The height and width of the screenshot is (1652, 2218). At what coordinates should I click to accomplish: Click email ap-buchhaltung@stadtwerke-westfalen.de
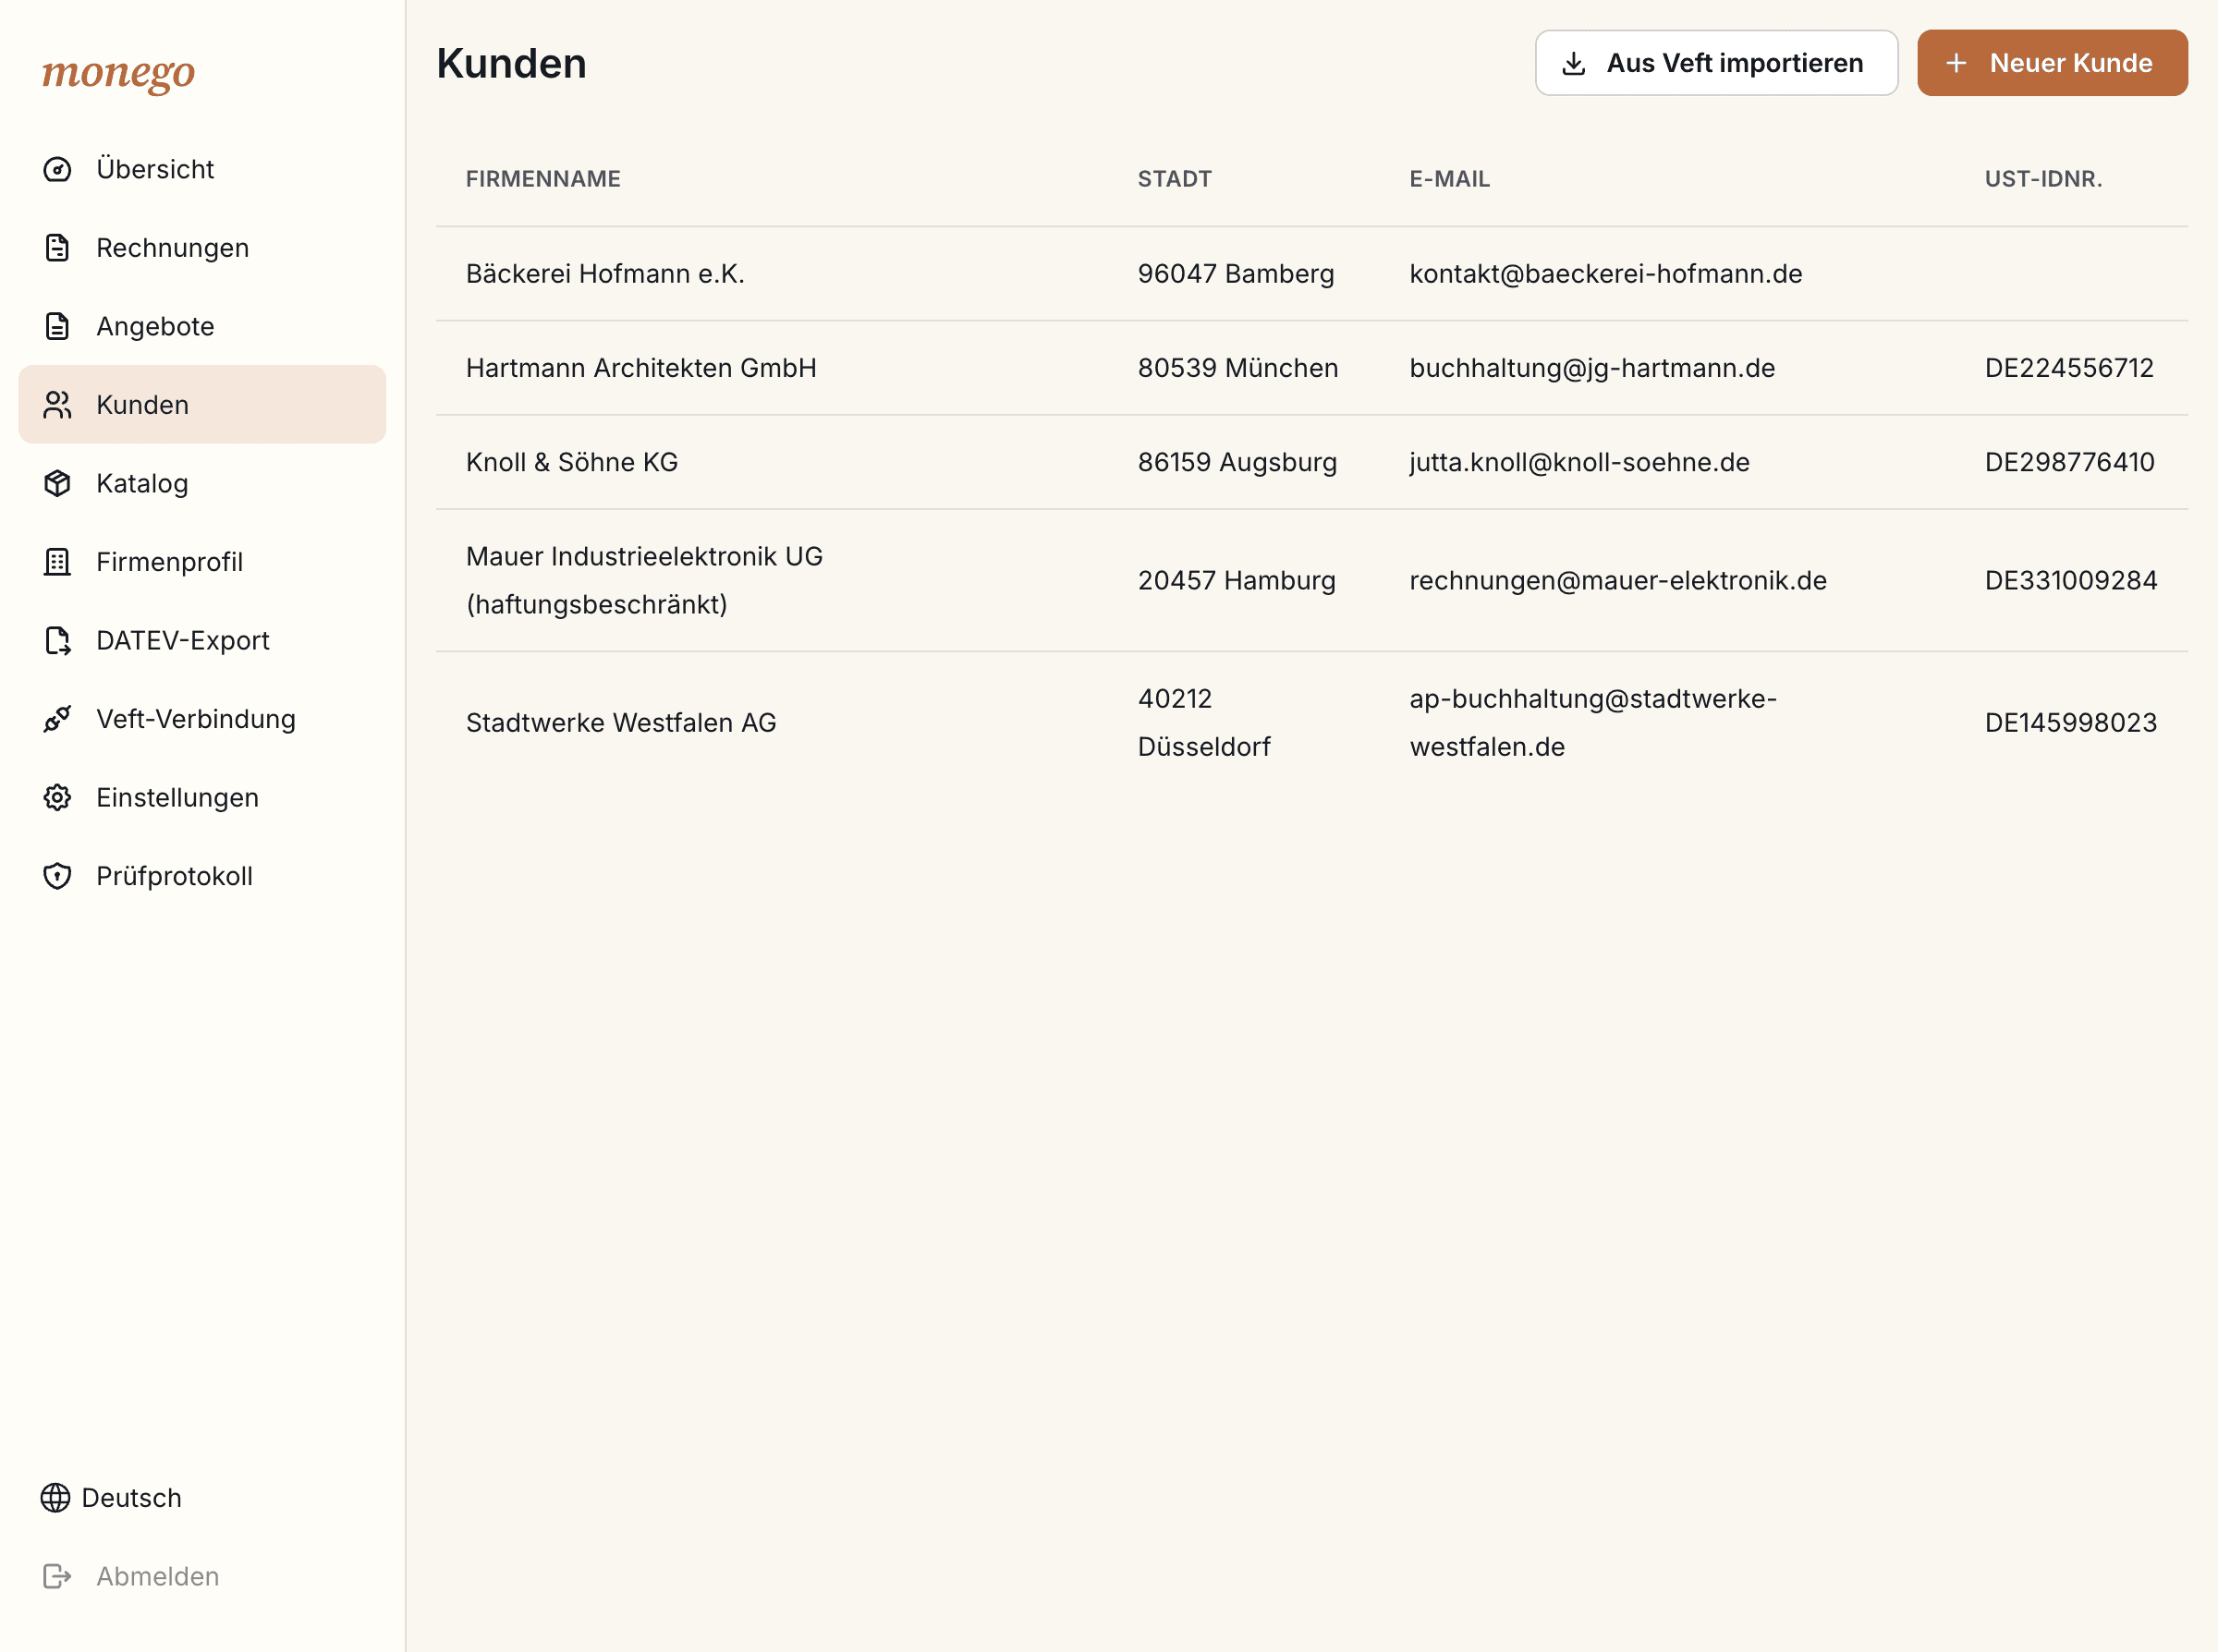tap(1593, 722)
